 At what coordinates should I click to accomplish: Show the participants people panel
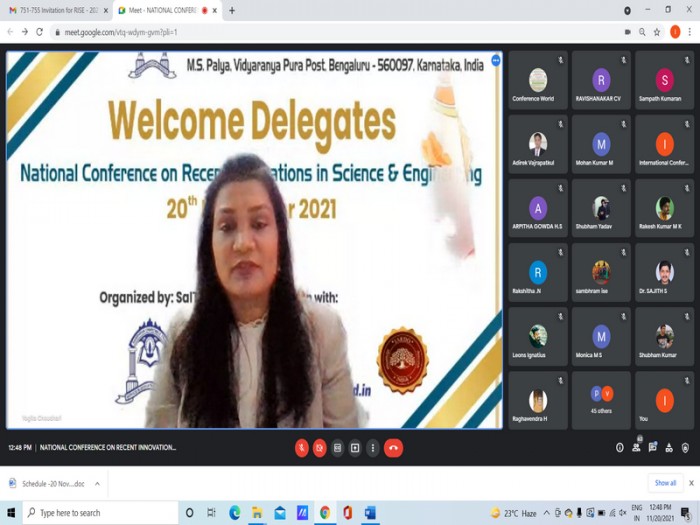tap(636, 447)
